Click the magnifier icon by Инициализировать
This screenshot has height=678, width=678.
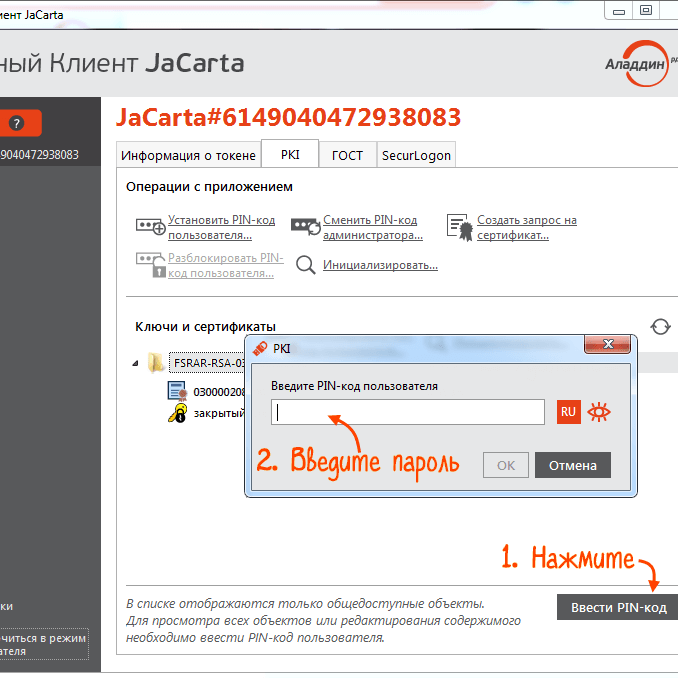click(x=306, y=265)
